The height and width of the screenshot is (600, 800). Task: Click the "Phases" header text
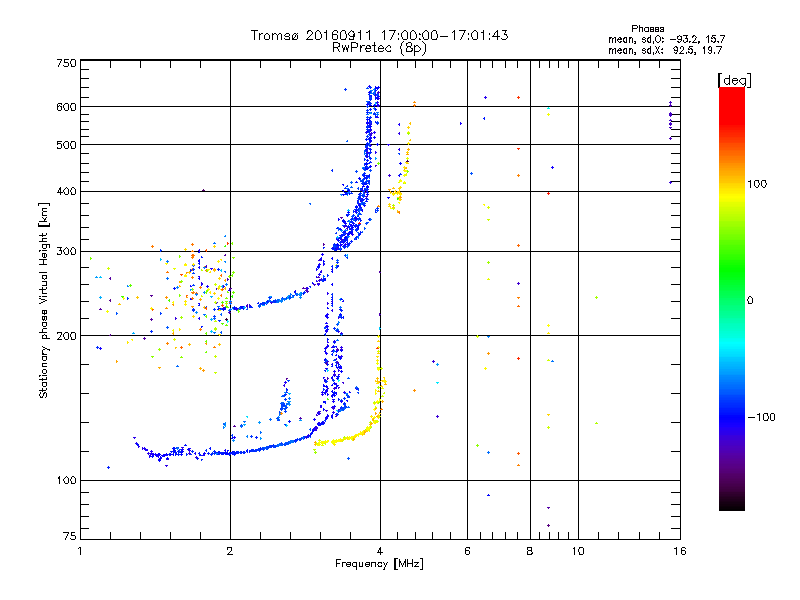[647, 29]
